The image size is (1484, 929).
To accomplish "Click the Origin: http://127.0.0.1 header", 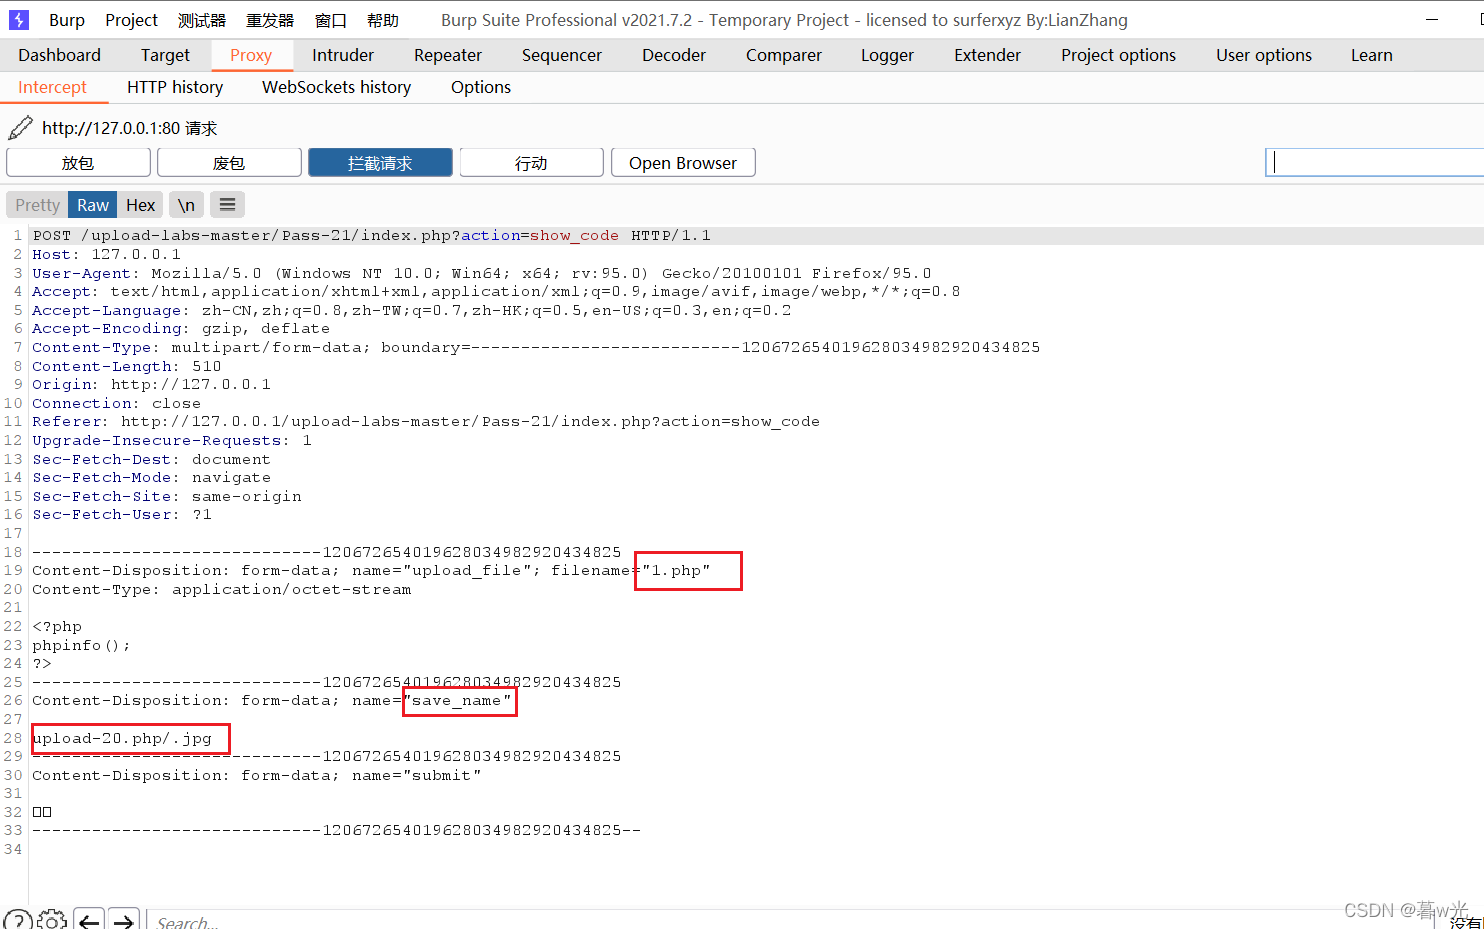I will point(151,385).
